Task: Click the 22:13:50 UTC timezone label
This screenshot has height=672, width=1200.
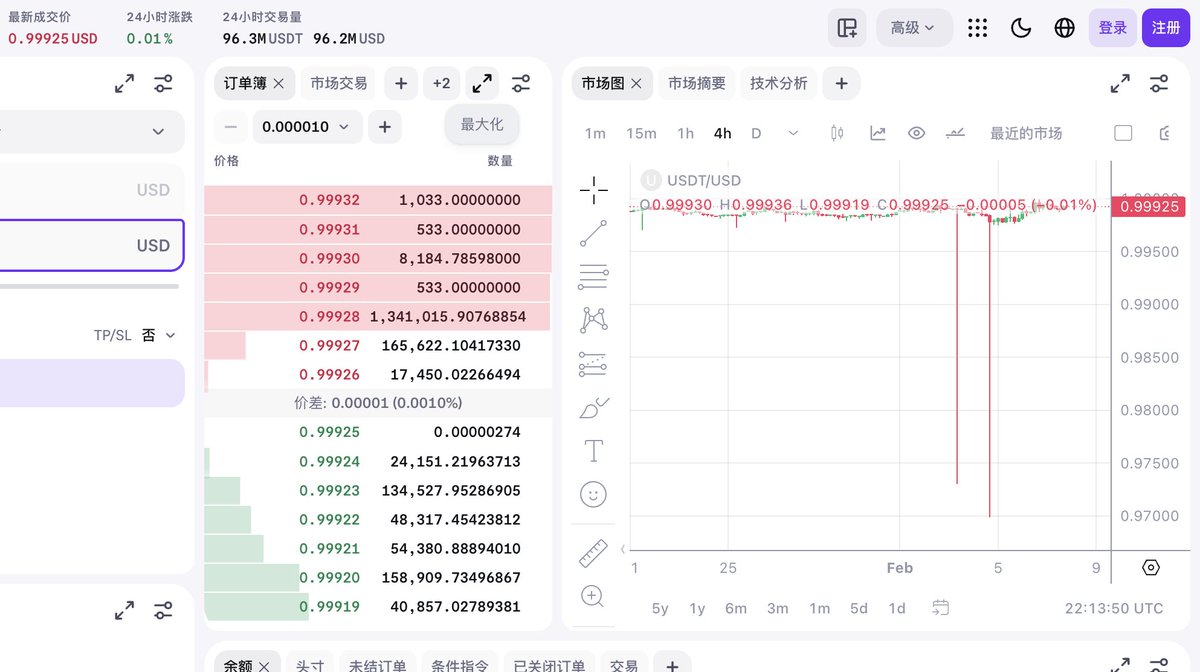Action: [1114, 608]
